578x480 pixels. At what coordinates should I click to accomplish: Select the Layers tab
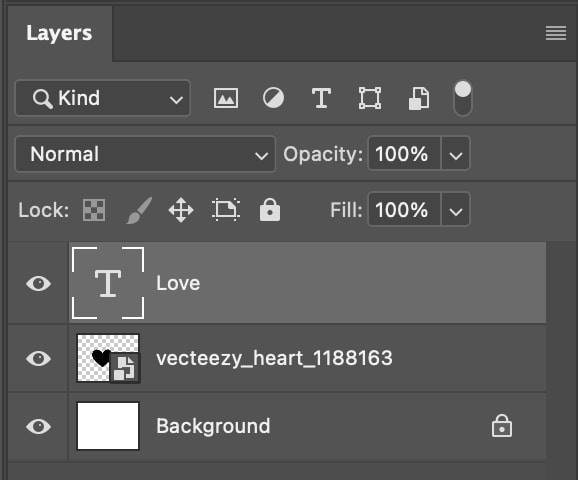click(59, 34)
